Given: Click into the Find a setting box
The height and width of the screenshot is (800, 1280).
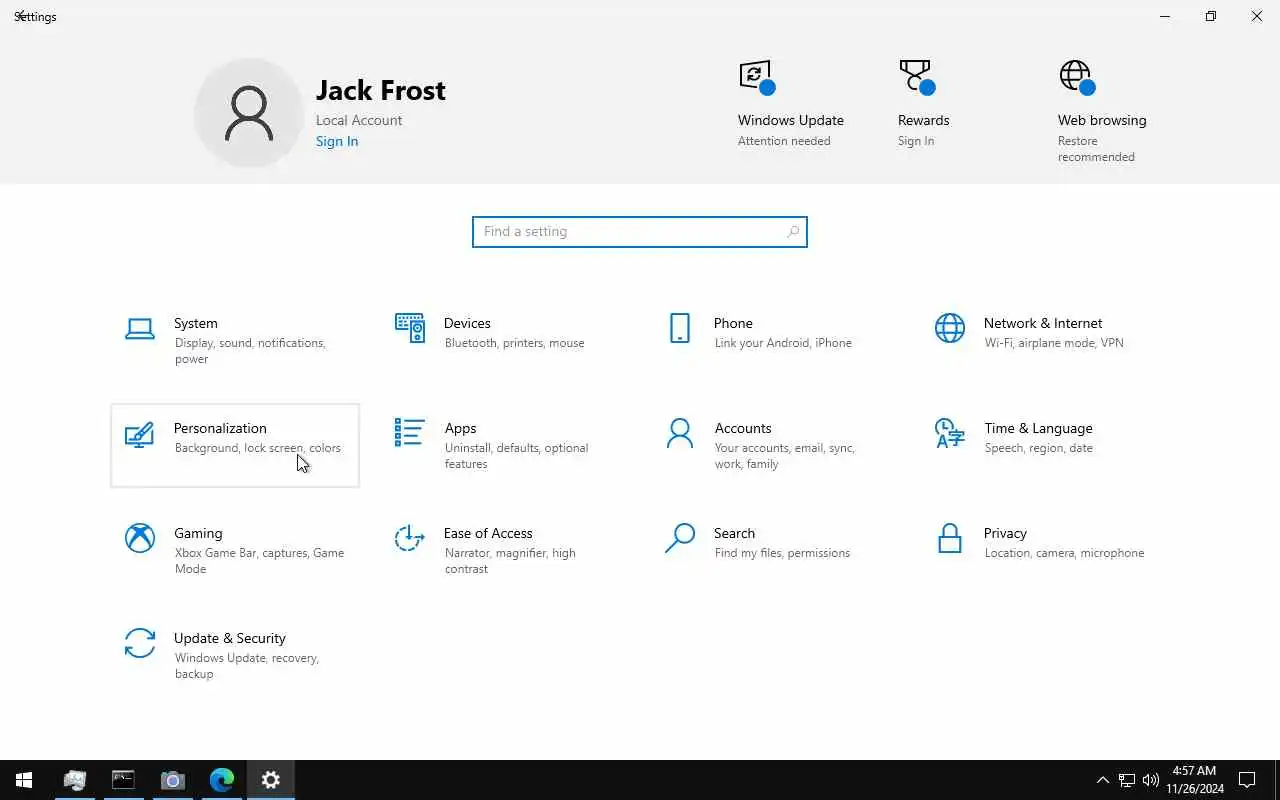Looking at the screenshot, I should (640, 231).
